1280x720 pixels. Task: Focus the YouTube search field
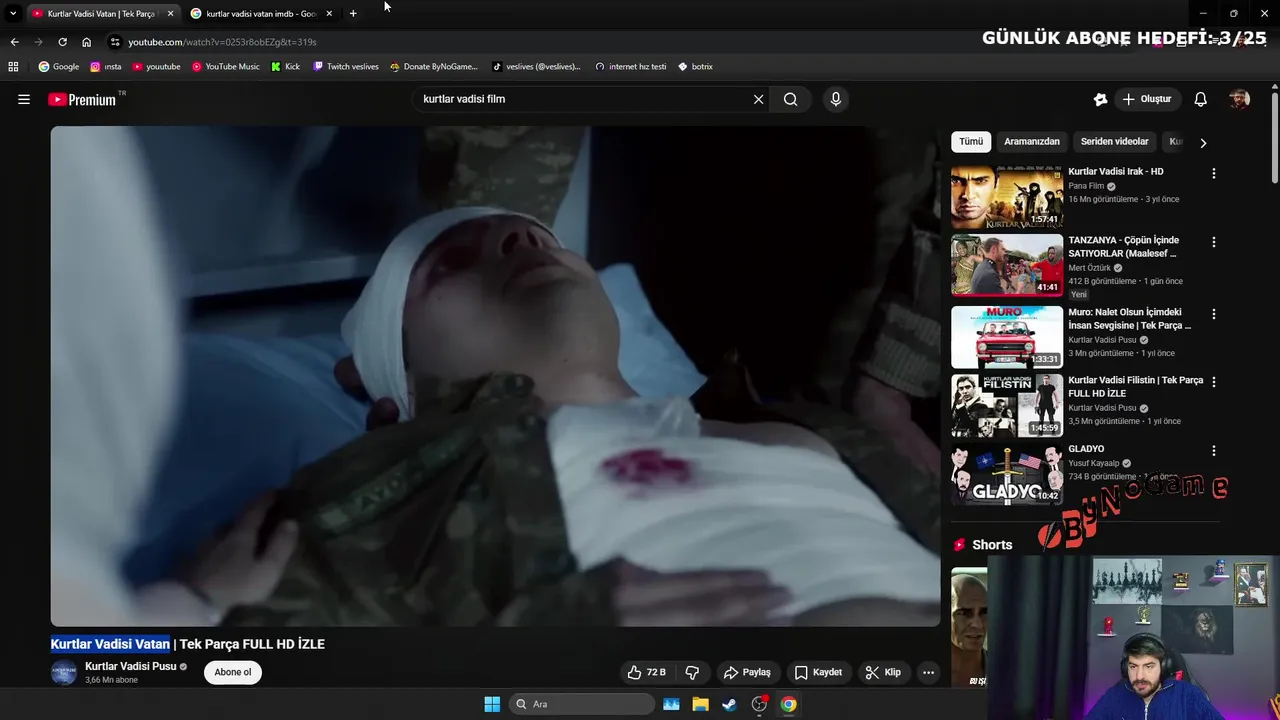pos(584,99)
